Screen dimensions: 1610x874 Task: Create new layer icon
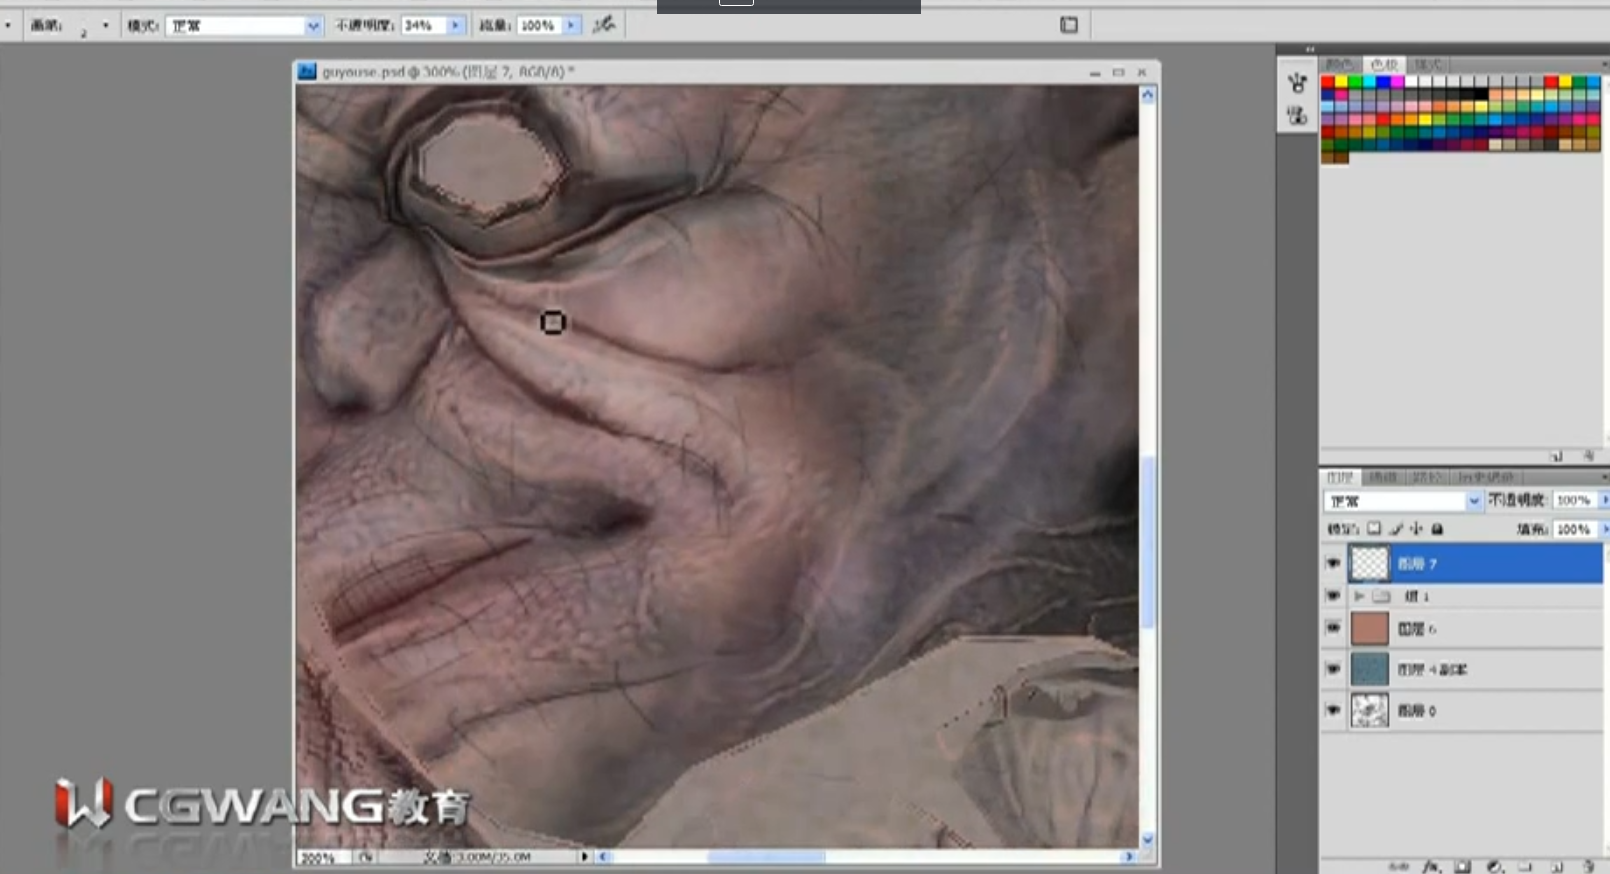[x=1557, y=866]
